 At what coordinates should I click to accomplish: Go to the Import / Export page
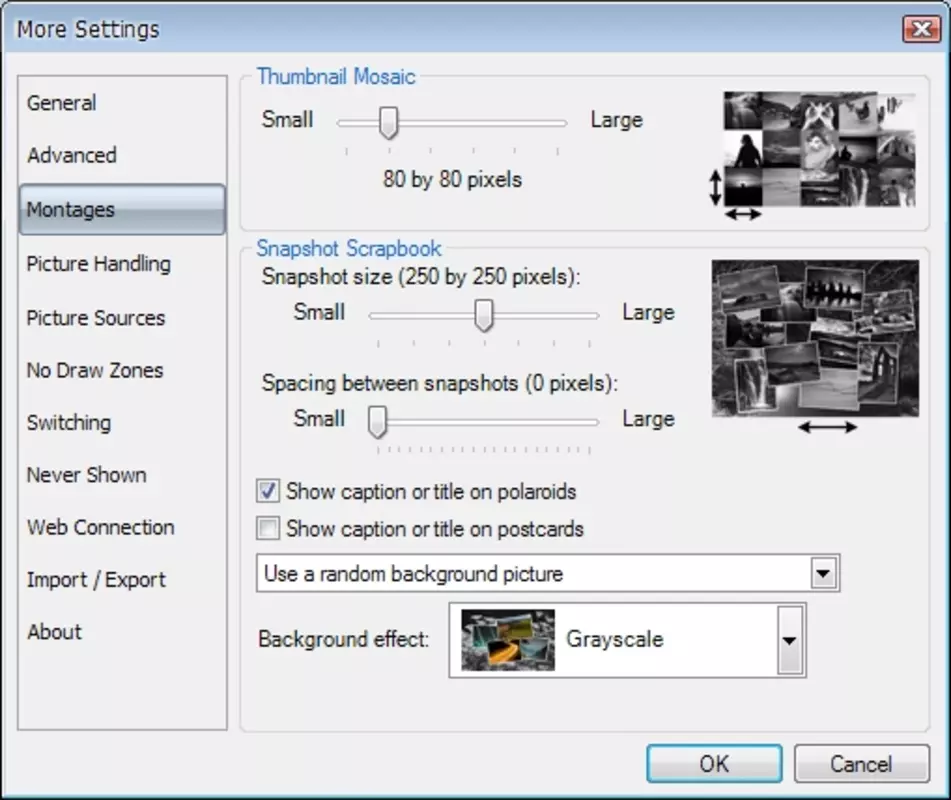96,579
